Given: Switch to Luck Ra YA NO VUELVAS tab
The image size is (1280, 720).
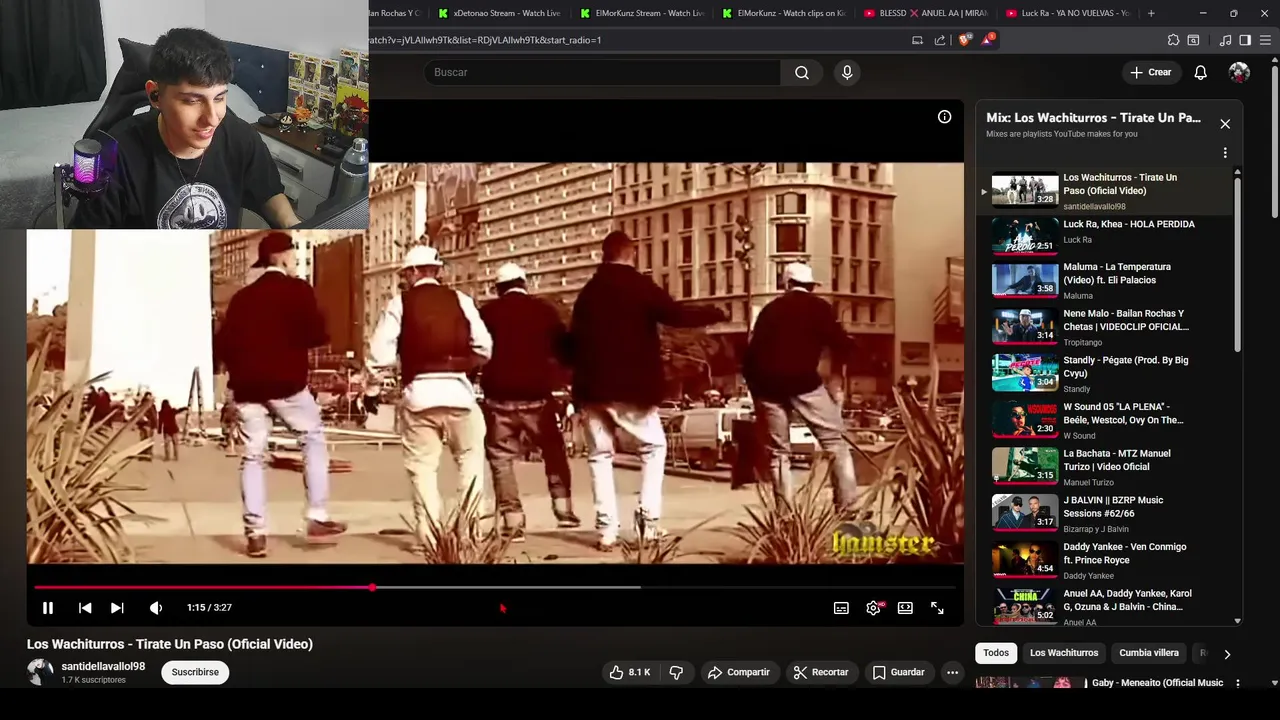Looking at the screenshot, I should 1069,13.
